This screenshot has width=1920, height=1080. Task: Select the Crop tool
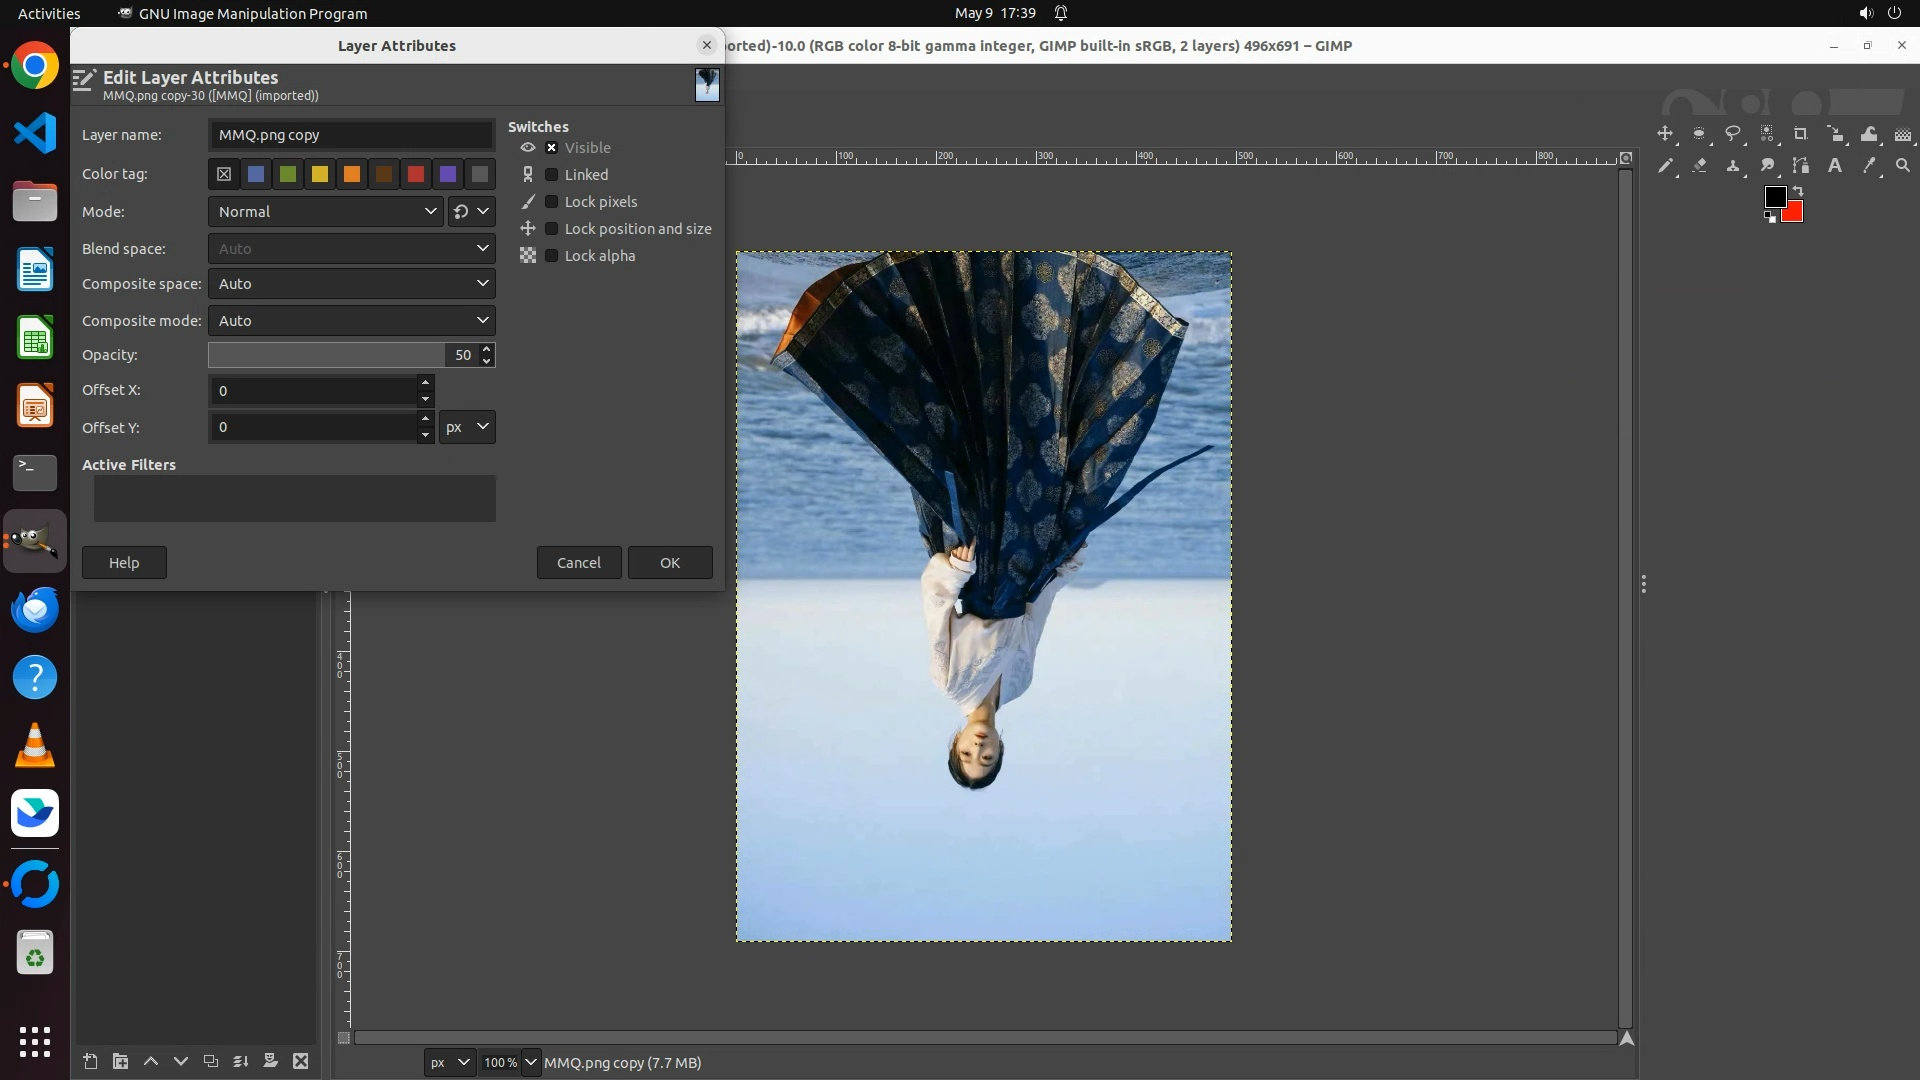pos(1801,134)
